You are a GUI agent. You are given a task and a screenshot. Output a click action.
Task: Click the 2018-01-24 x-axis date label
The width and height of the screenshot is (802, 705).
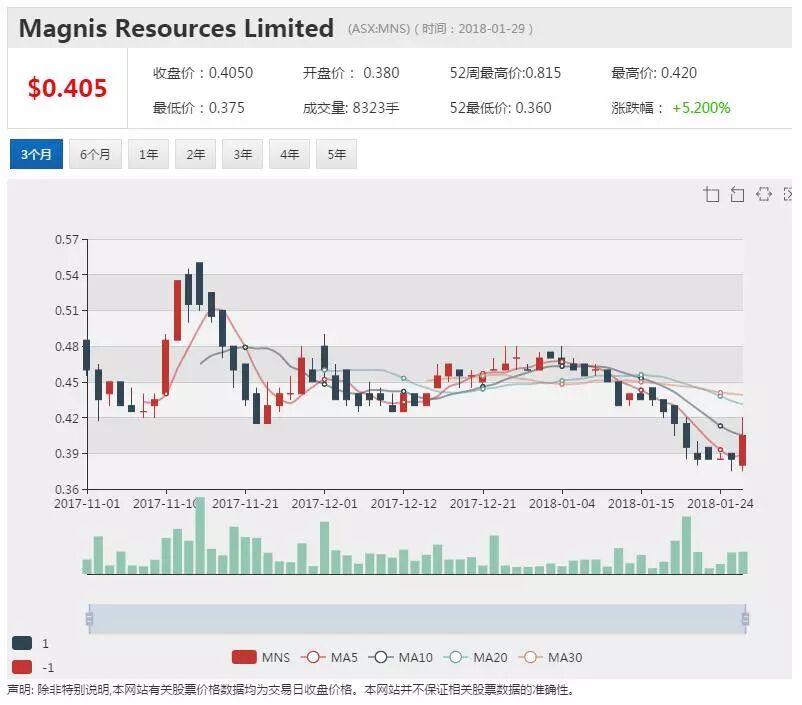click(720, 503)
